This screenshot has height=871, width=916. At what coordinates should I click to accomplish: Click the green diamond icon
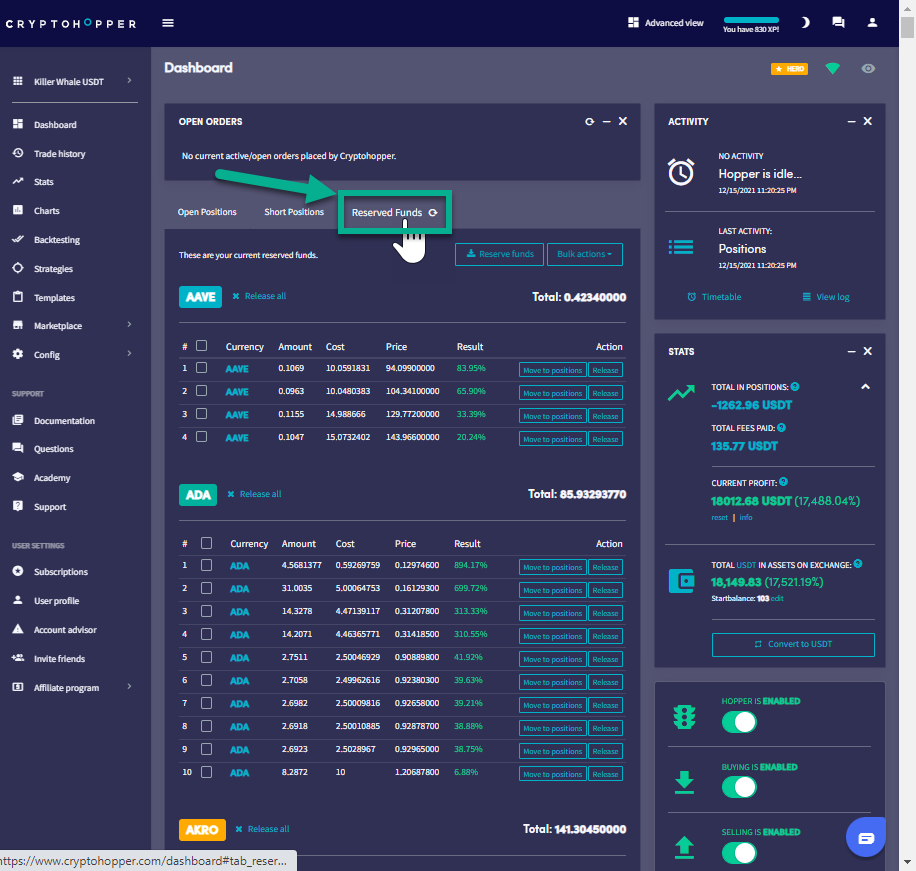click(x=832, y=69)
